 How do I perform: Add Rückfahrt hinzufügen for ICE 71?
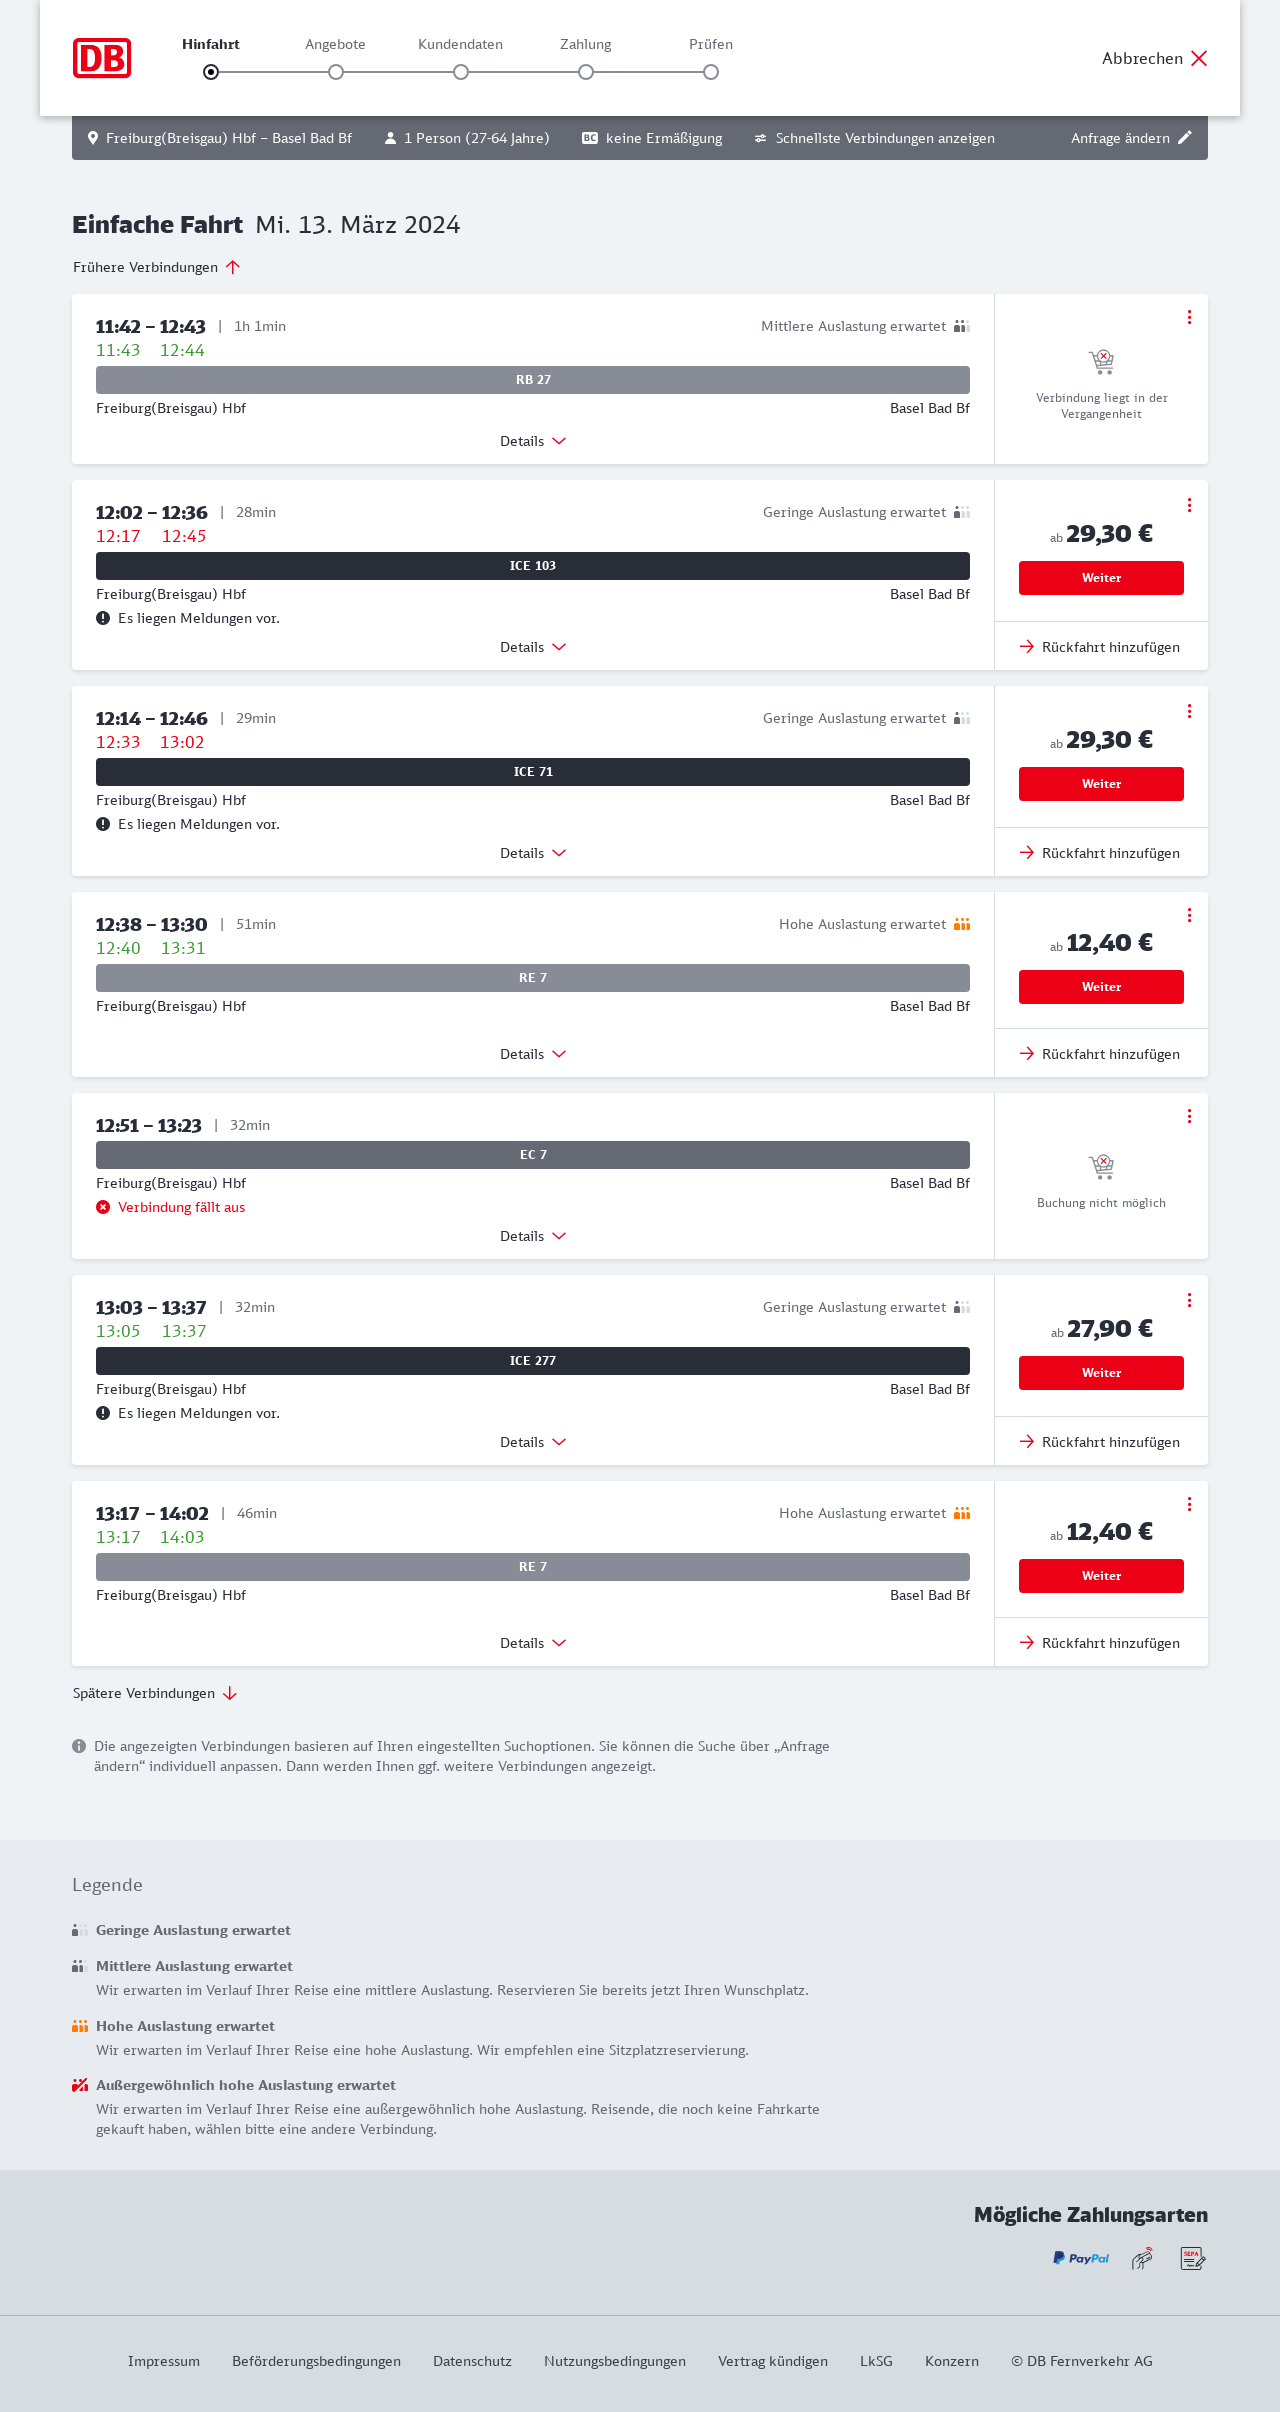point(1101,853)
